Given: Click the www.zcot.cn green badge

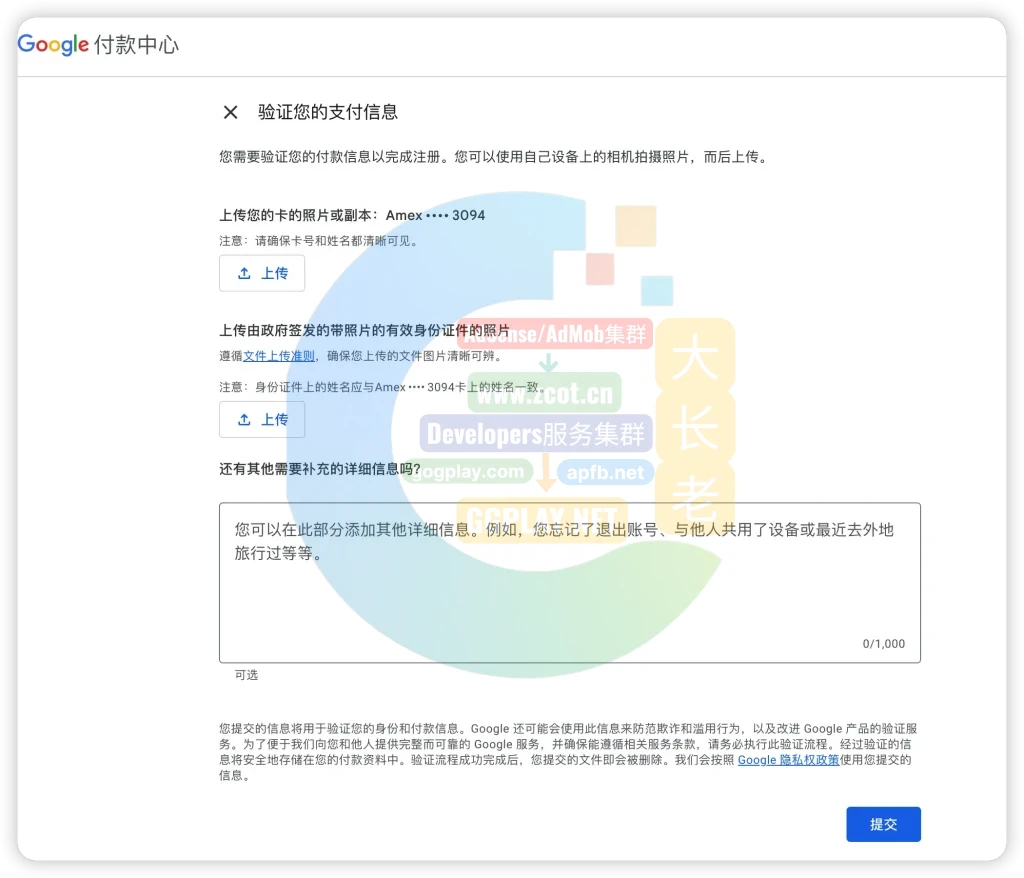Looking at the screenshot, I should click(x=544, y=393).
